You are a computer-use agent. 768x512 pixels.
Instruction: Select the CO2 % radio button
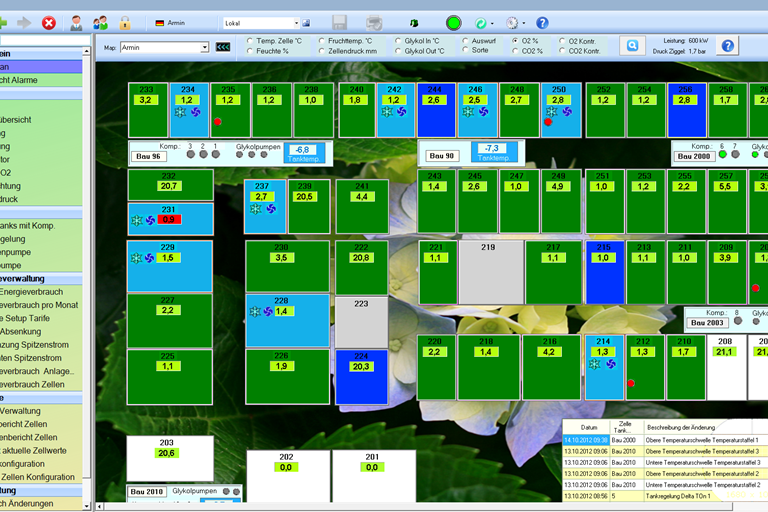pos(515,50)
